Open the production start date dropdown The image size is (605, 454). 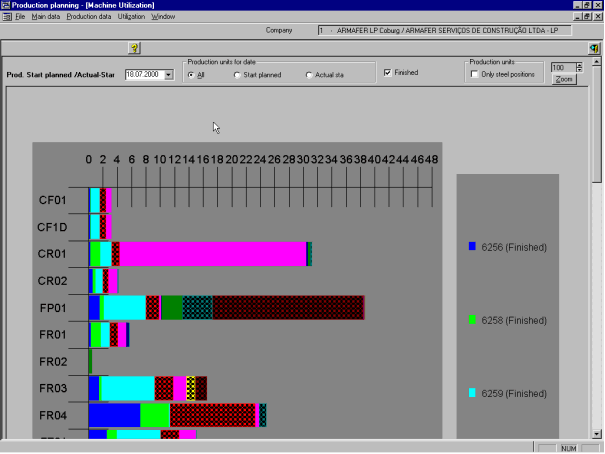169,74
